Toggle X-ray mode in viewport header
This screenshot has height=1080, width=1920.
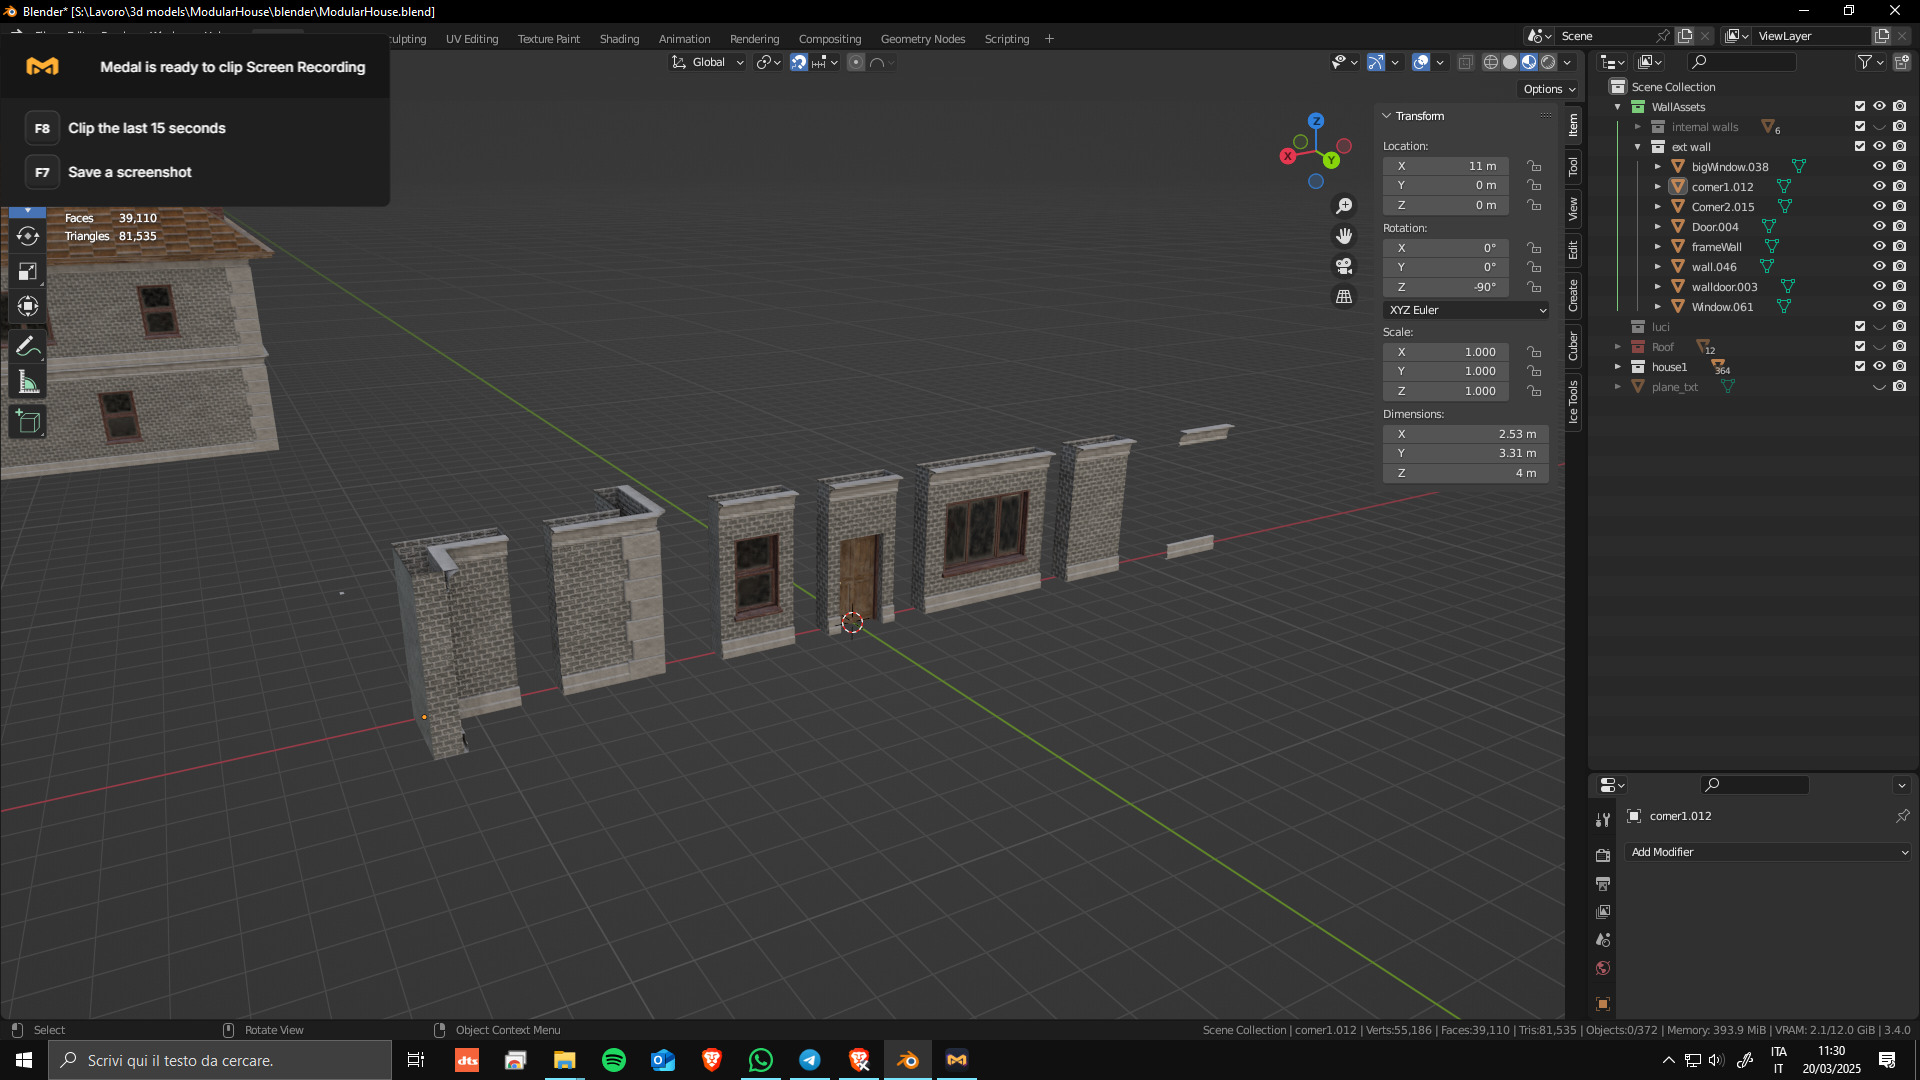pos(1465,62)
